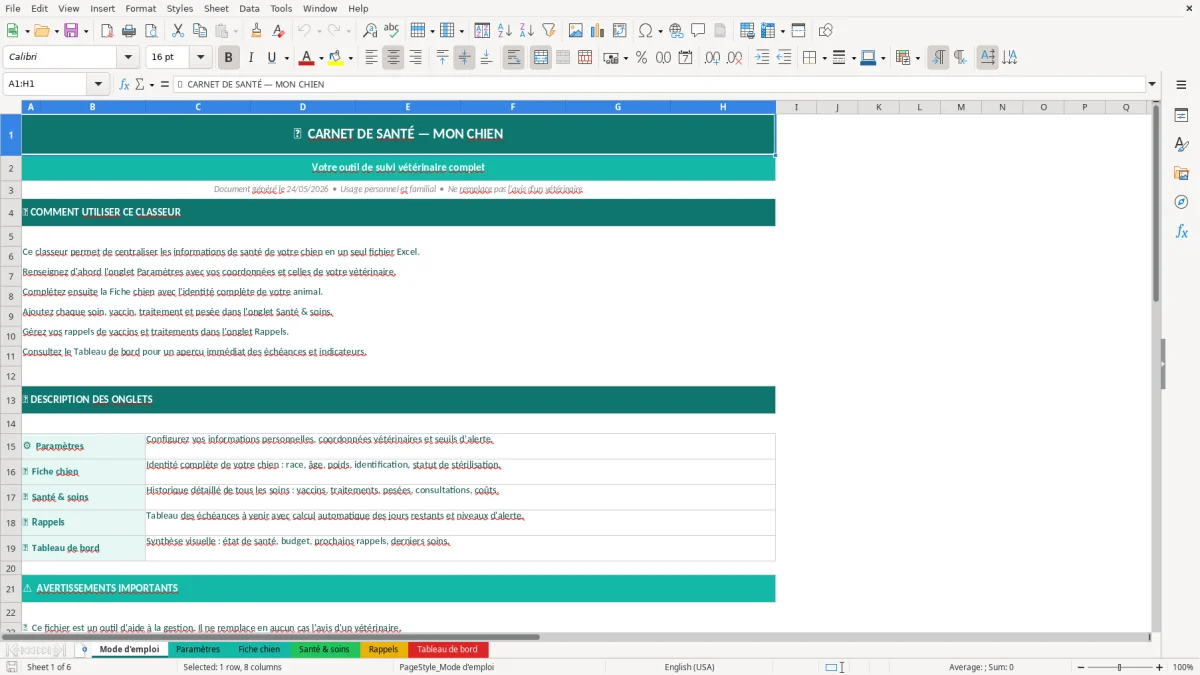Select row header 13
The width and height of the screenshot is (1200, 675).
(x=10, y=400)
